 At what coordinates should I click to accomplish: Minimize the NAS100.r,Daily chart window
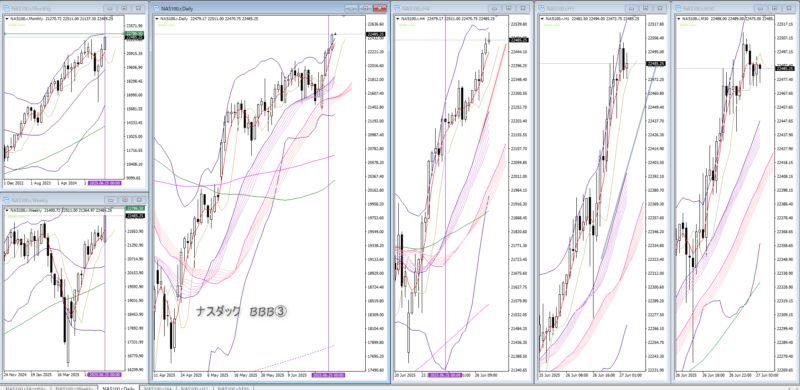click(x=351, y=8)
